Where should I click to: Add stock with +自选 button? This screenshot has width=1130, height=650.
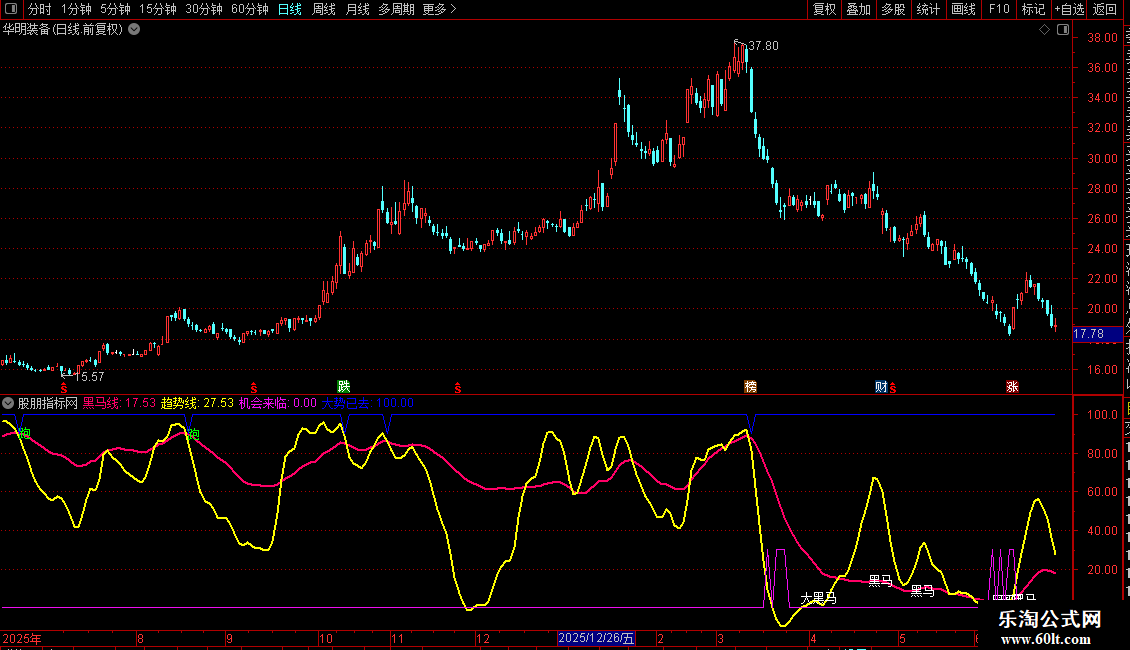(x=1069, y=9)
